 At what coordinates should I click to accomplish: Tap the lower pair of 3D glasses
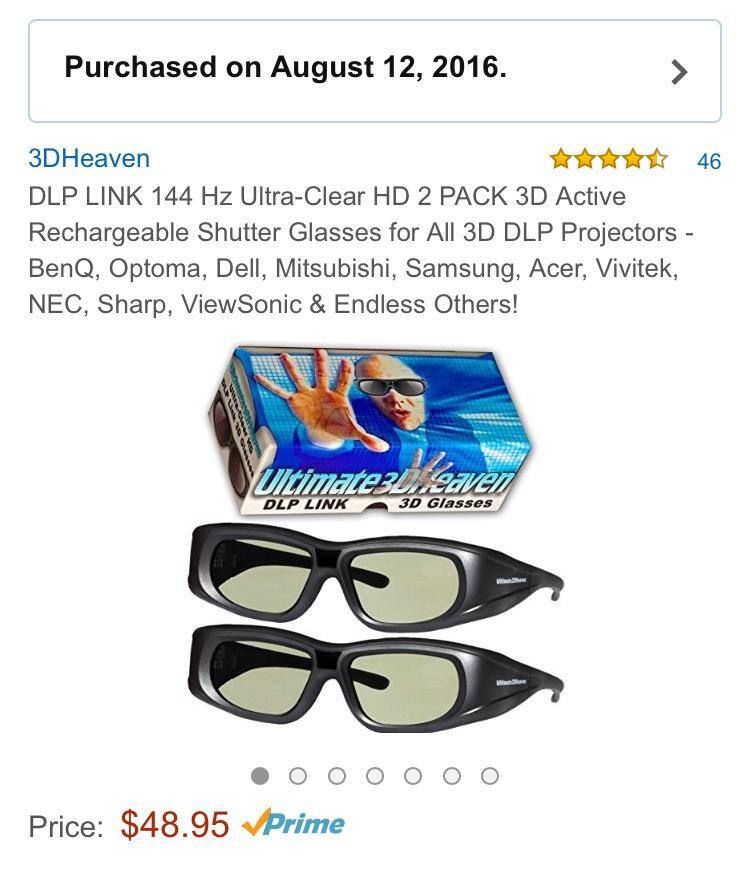point(375,677)
